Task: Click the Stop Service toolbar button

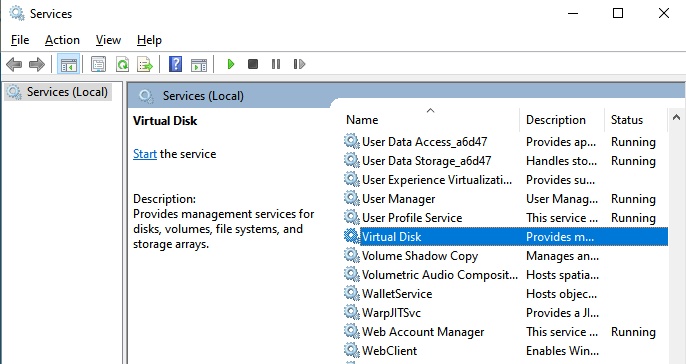Action: [253, 64]
